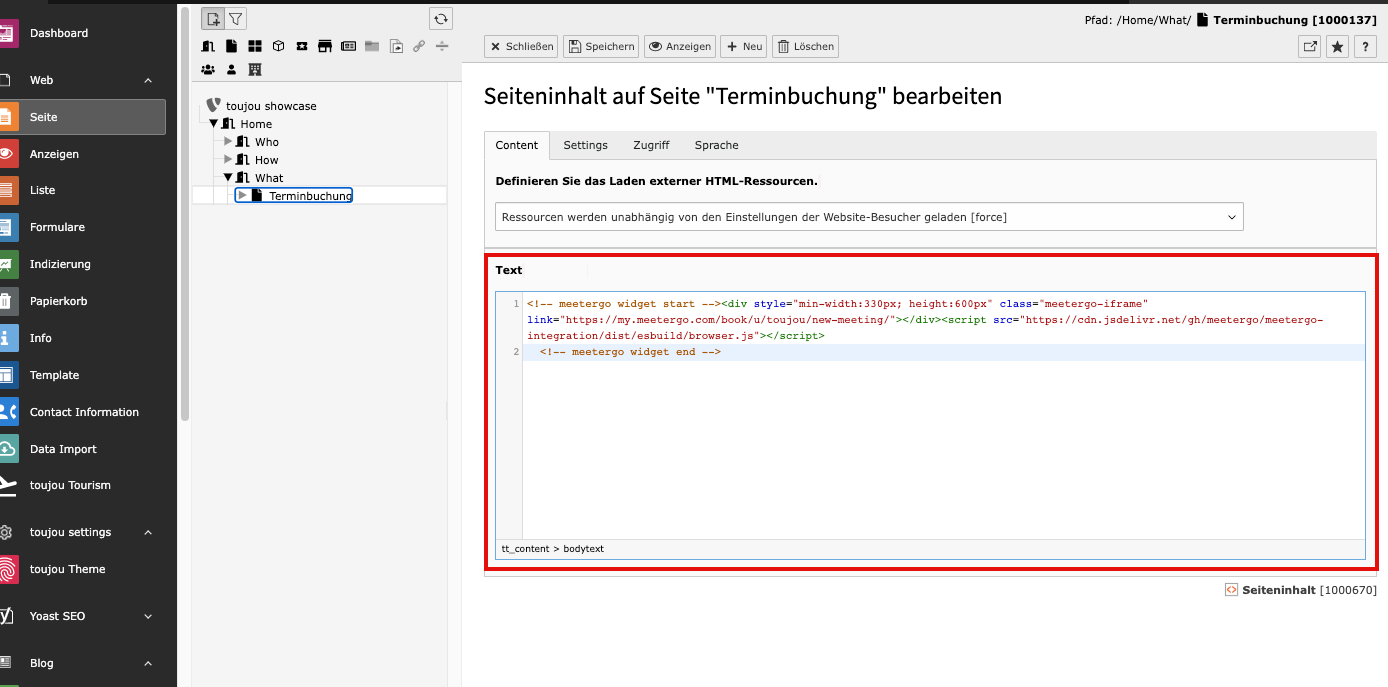Viewport: 1388px width, 687px height.
Task: Refresh the page tree with the reload icon
Action: click(441, 18)
